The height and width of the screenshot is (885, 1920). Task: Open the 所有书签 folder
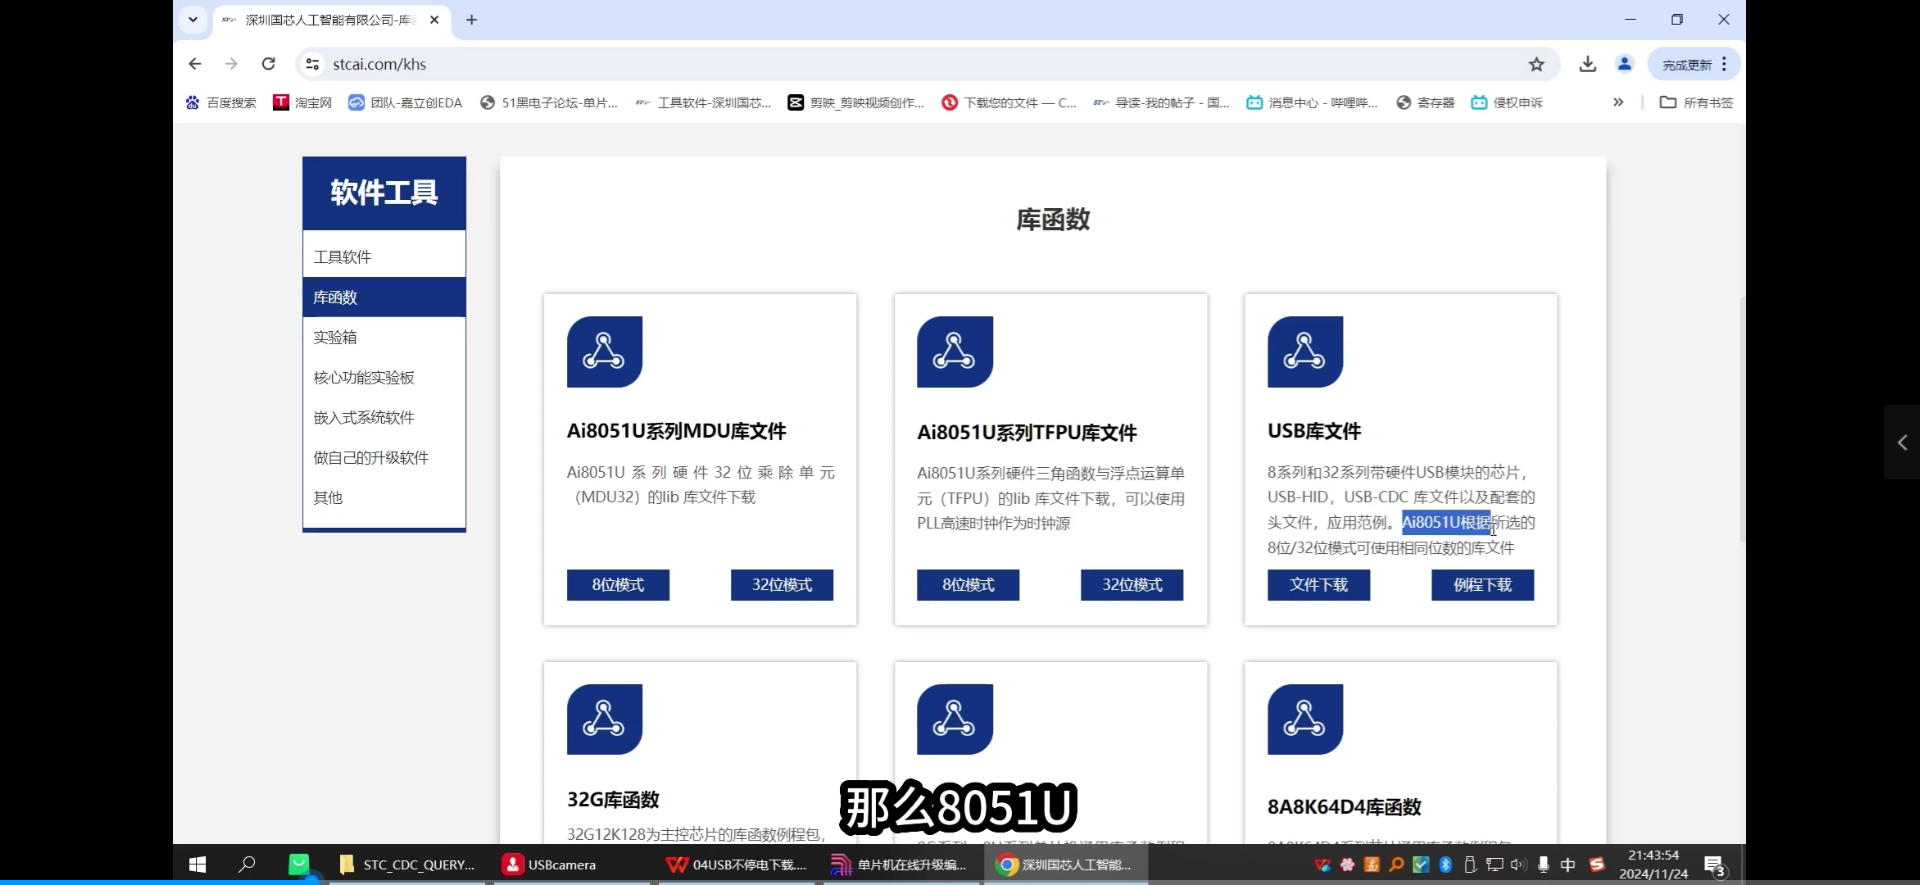click(x=1696, y=102)
